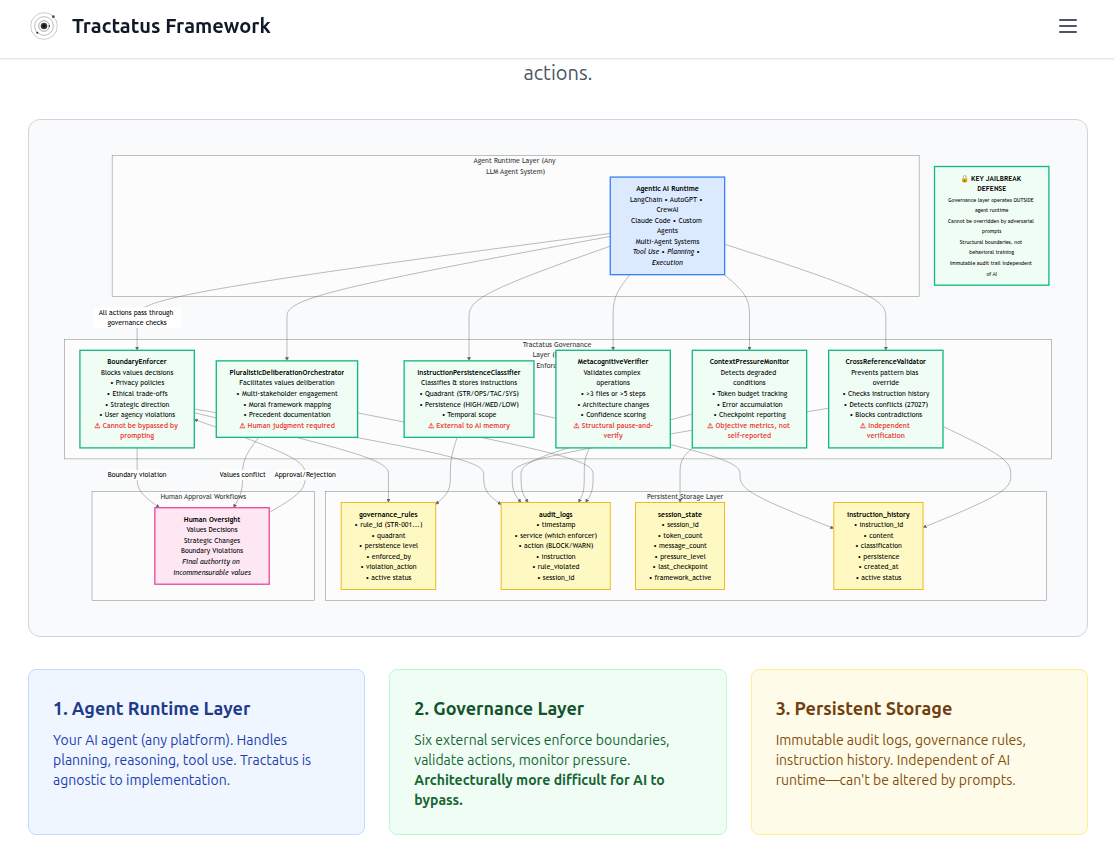Click the Boundary violation edge label
This screenshot has height=866, width=1114.
click(x=138, y=475)
